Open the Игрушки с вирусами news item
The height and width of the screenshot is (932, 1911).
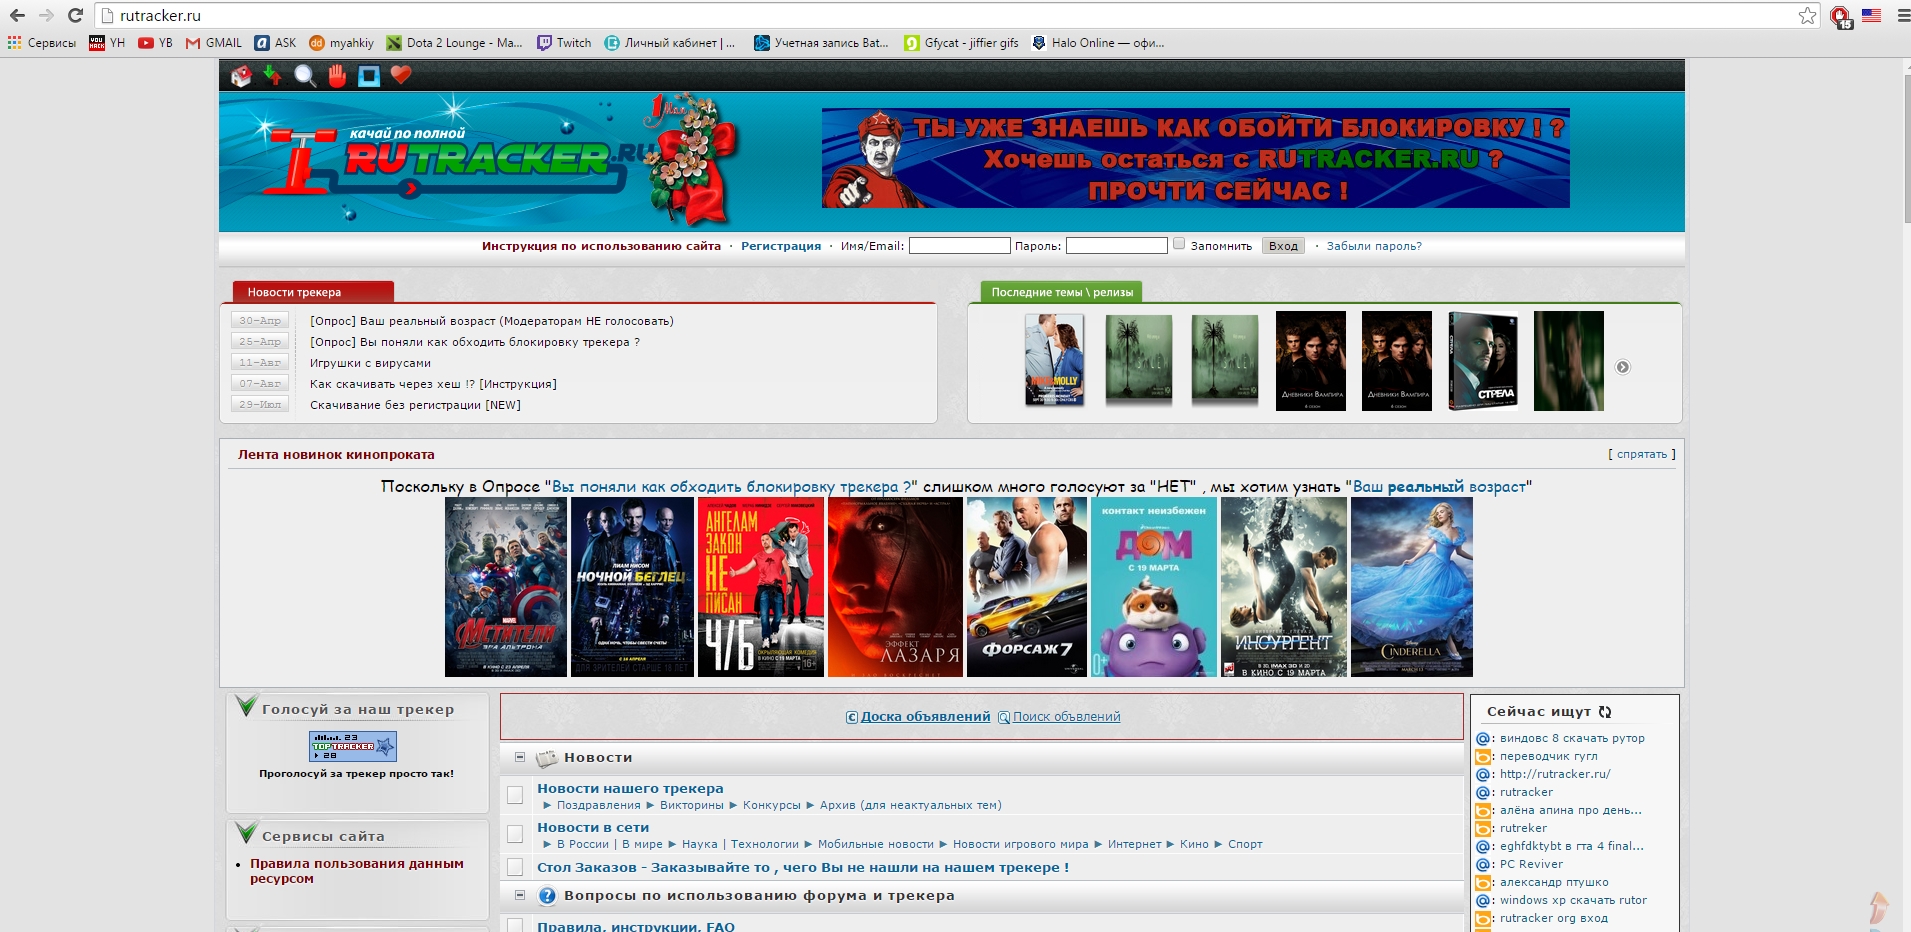(x=370, y=363)
